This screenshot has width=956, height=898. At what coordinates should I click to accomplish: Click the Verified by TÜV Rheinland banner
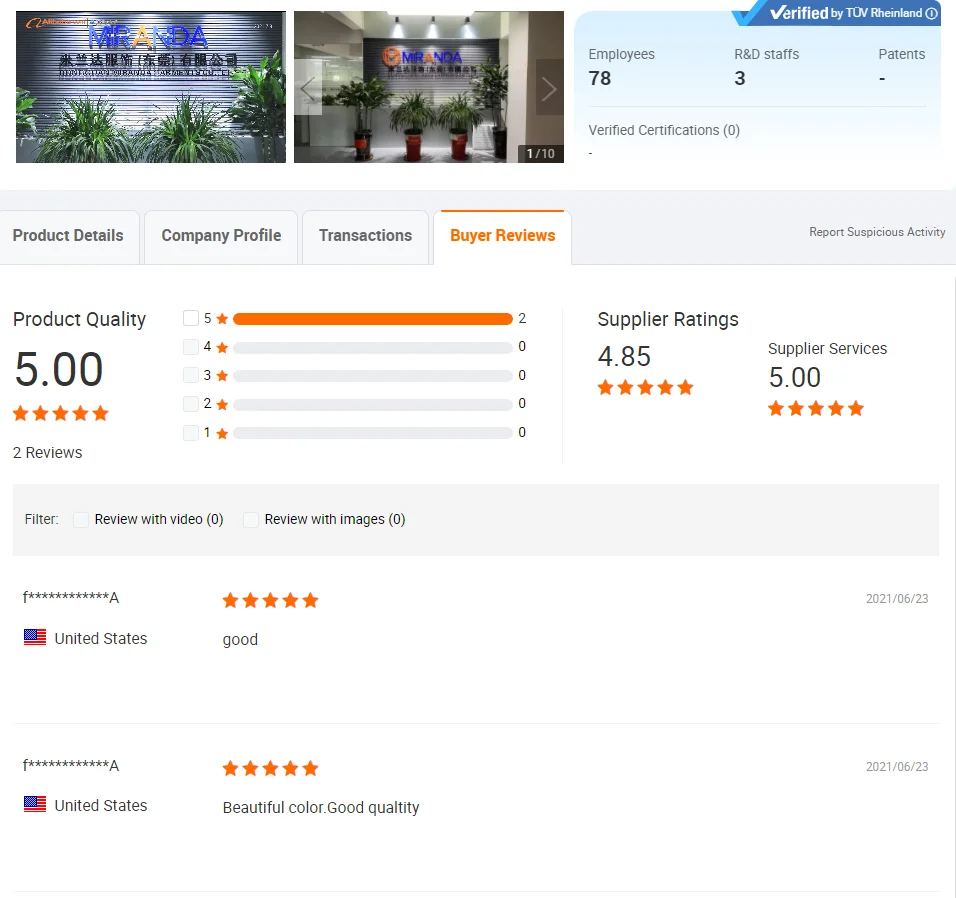[836, 13]
